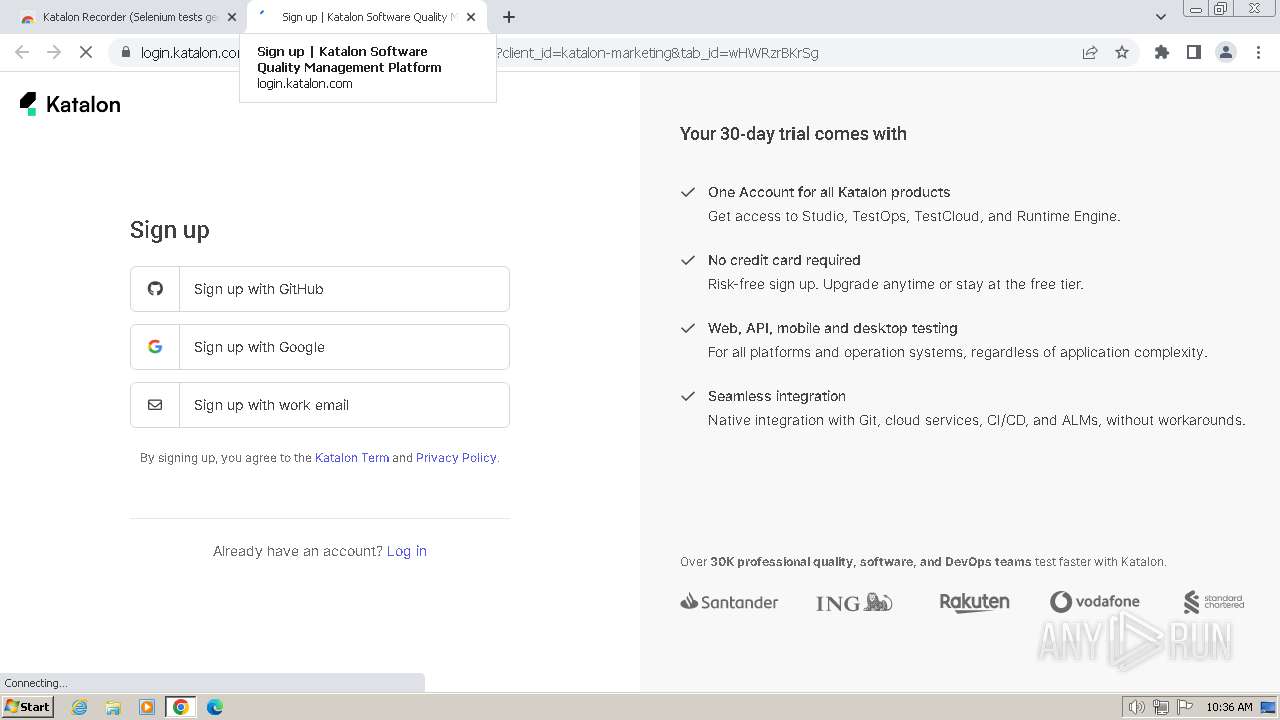Open the Katalon Term link
The width and height of the screenshot is (1280, 720).
click(x=352, y=458)
